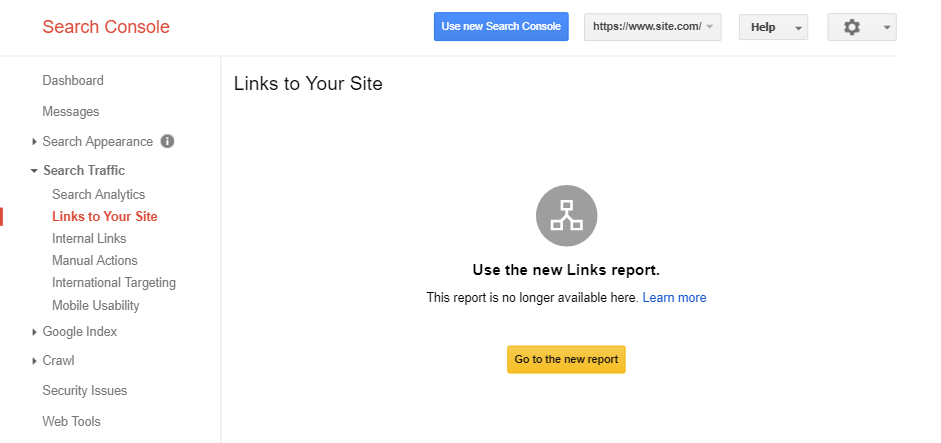This screenshot has height=443, width=941.
Task: Collapse the Search Traffic arrow
Action: coord(34,171)
